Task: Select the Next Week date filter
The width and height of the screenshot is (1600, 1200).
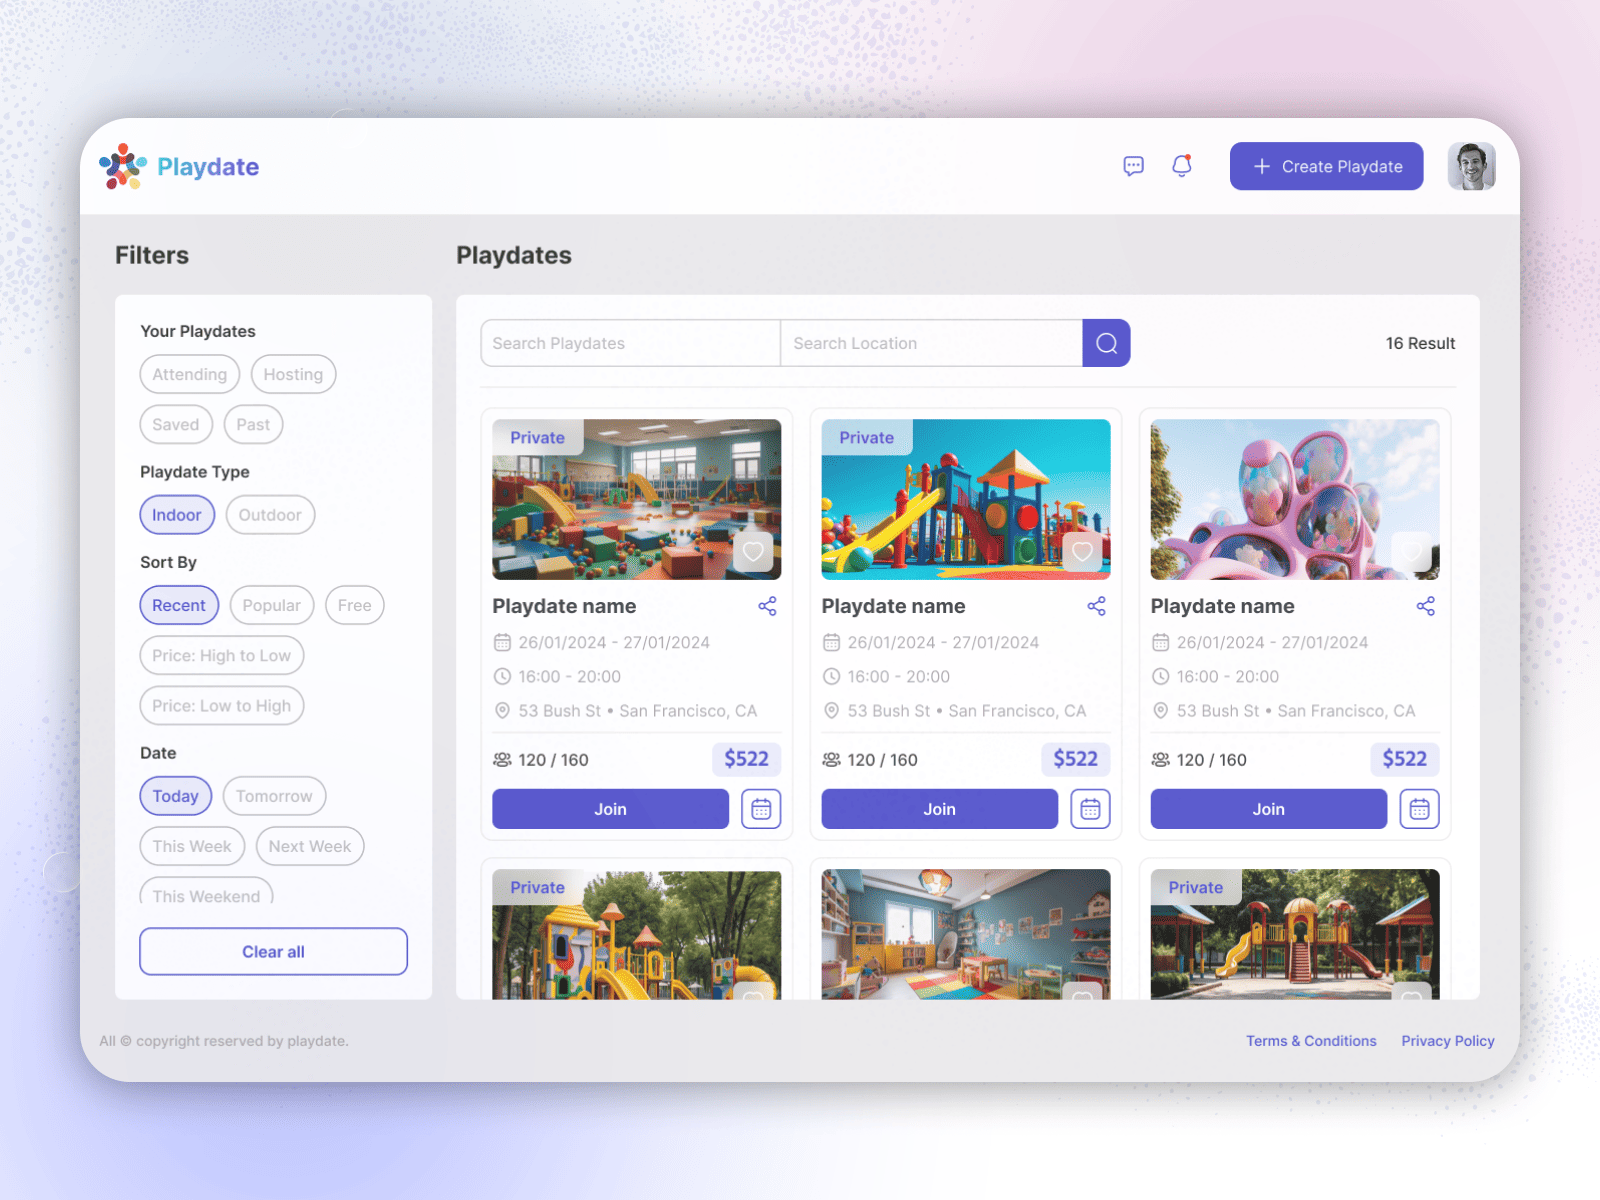Action: (x=310, y=846)
